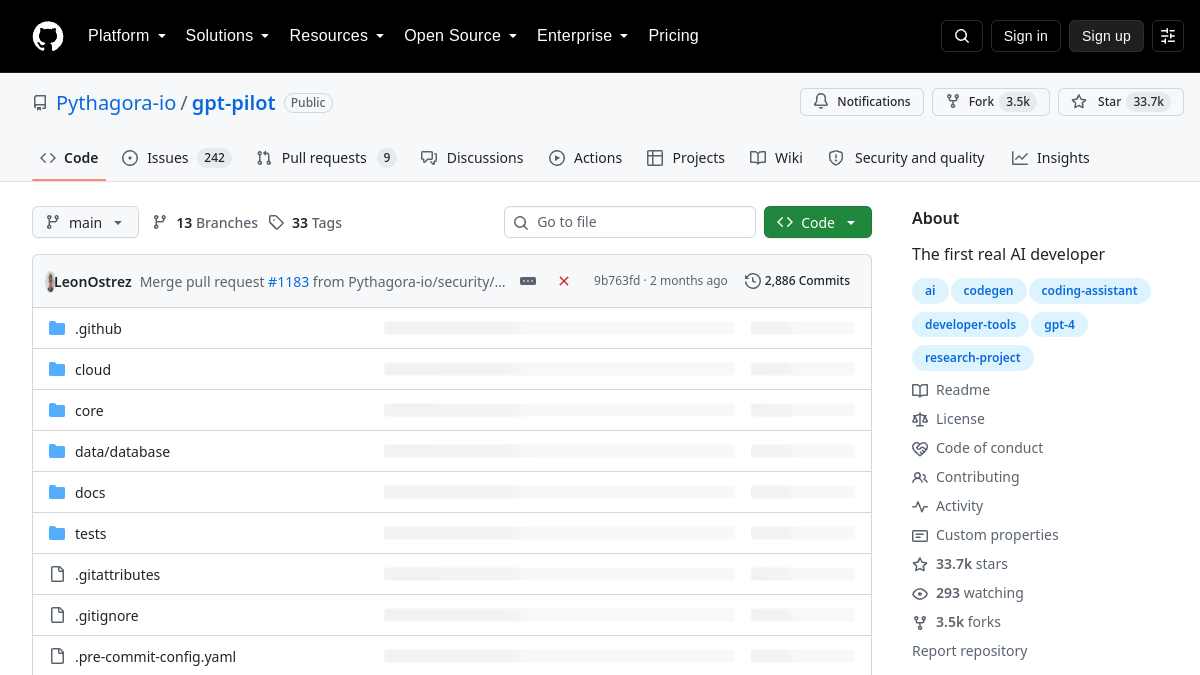1200x675 pixels.
Task: Open pull request #1183 link
Action: 288,281
